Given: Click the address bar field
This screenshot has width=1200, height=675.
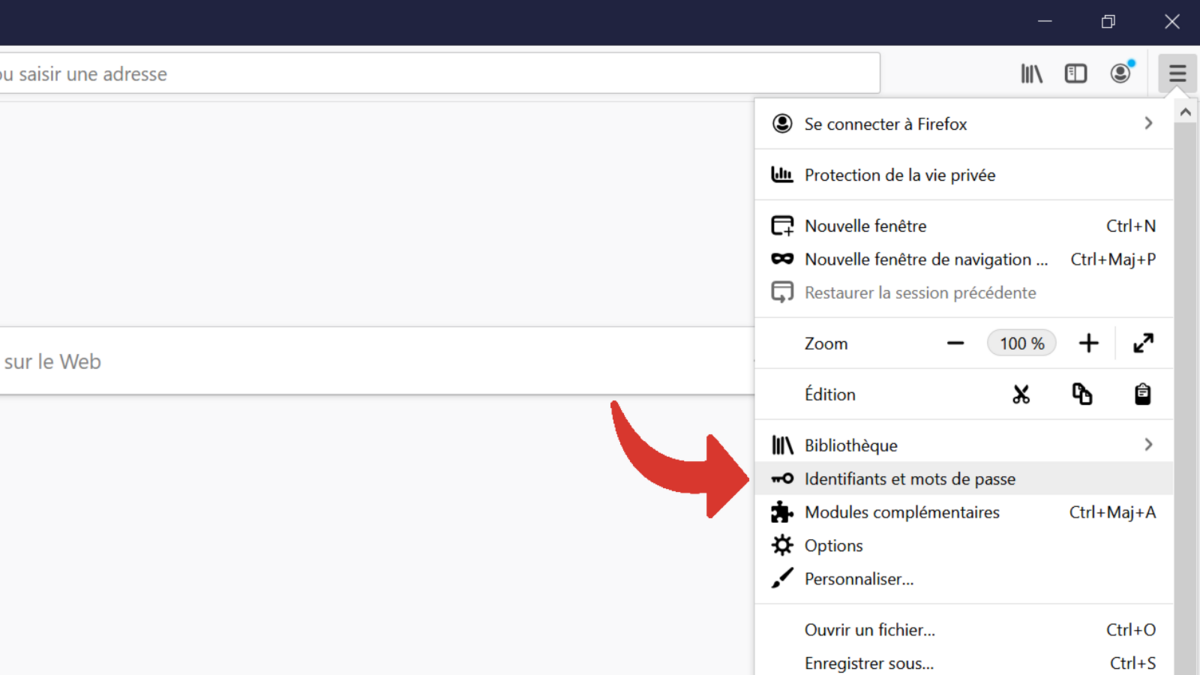Looking at the screenshot, I should pyautogui.click(x=438, y=74).
